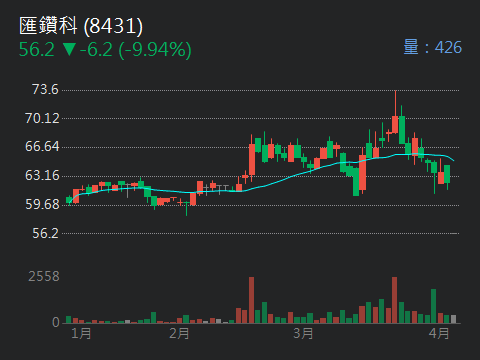Select the current price 56.2 value
480x360 pixels.
click(37, 50)
